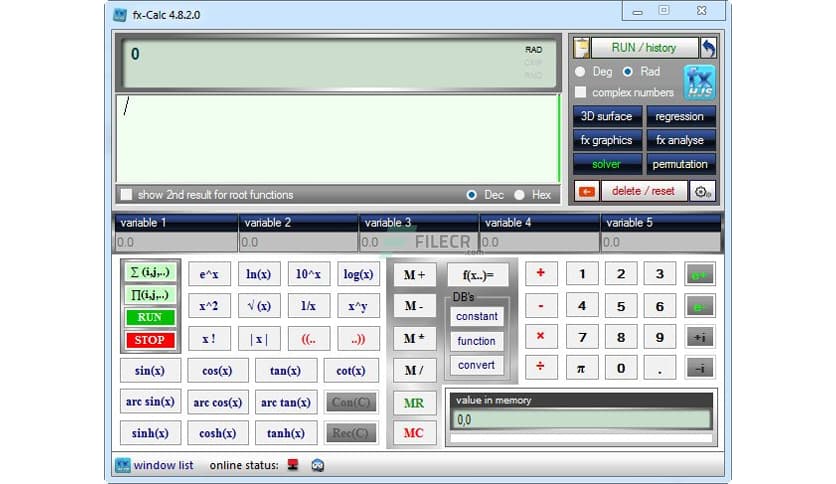Click the window list link
The width and height of the screenshot is (836, 484).
163,465
